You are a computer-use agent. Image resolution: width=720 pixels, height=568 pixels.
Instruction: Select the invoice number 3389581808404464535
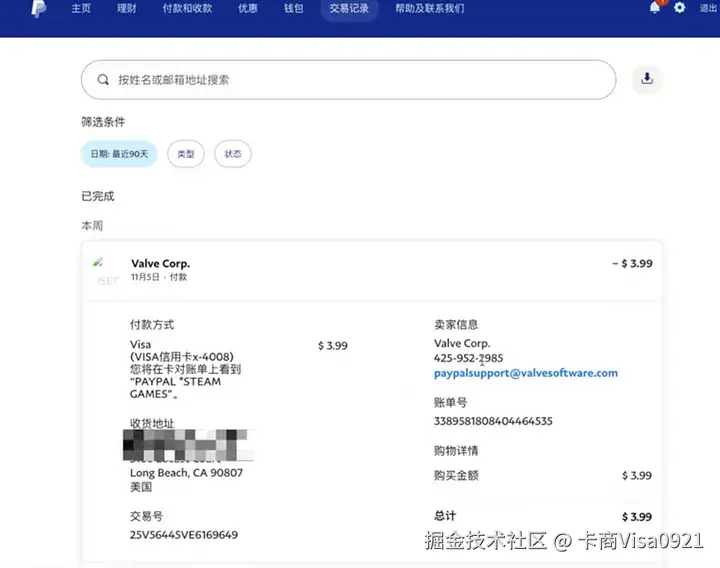[x=493, y=421]
